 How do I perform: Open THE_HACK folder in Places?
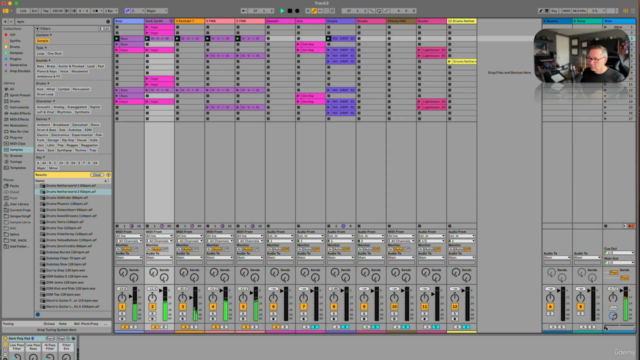(x=18, y=240)
